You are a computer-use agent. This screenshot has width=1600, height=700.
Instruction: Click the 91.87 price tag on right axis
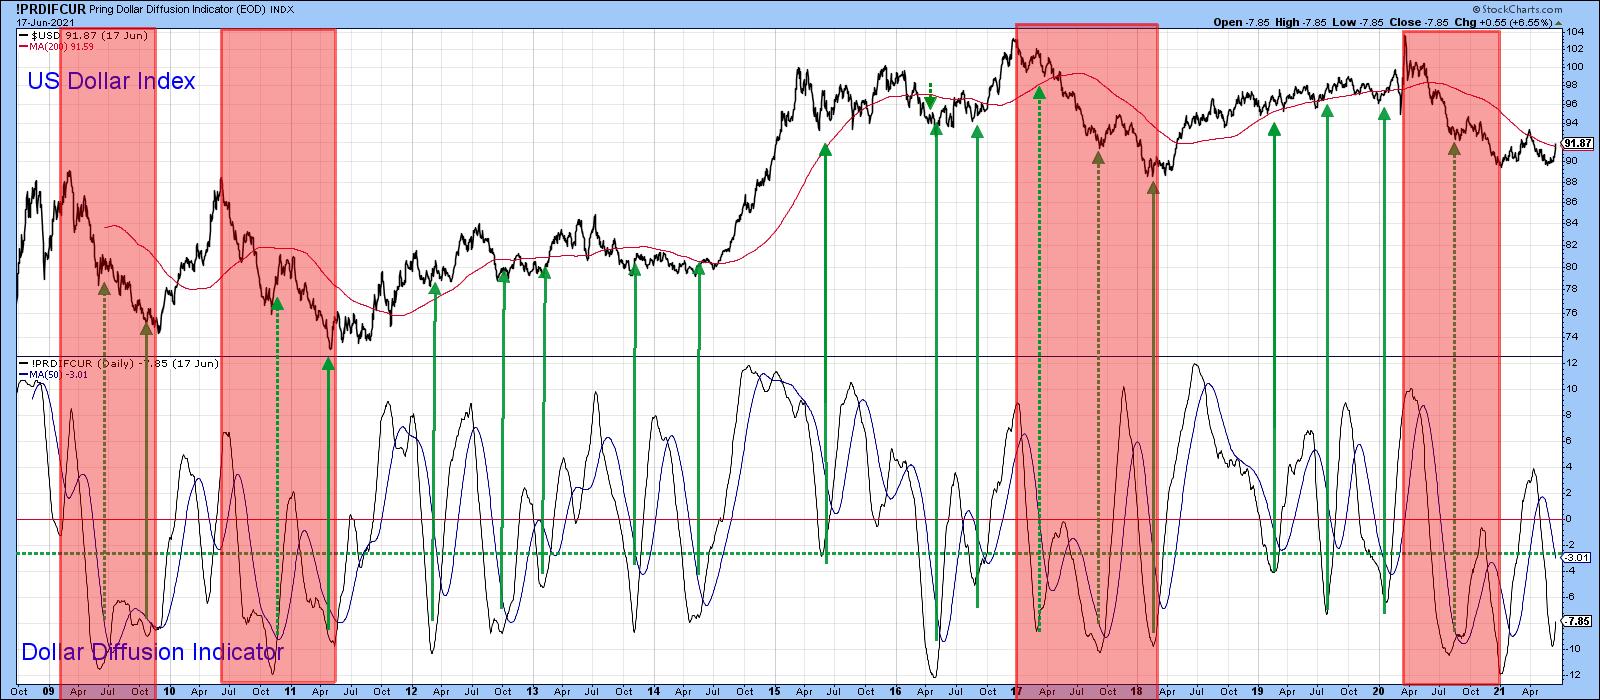pos(1577,143)
